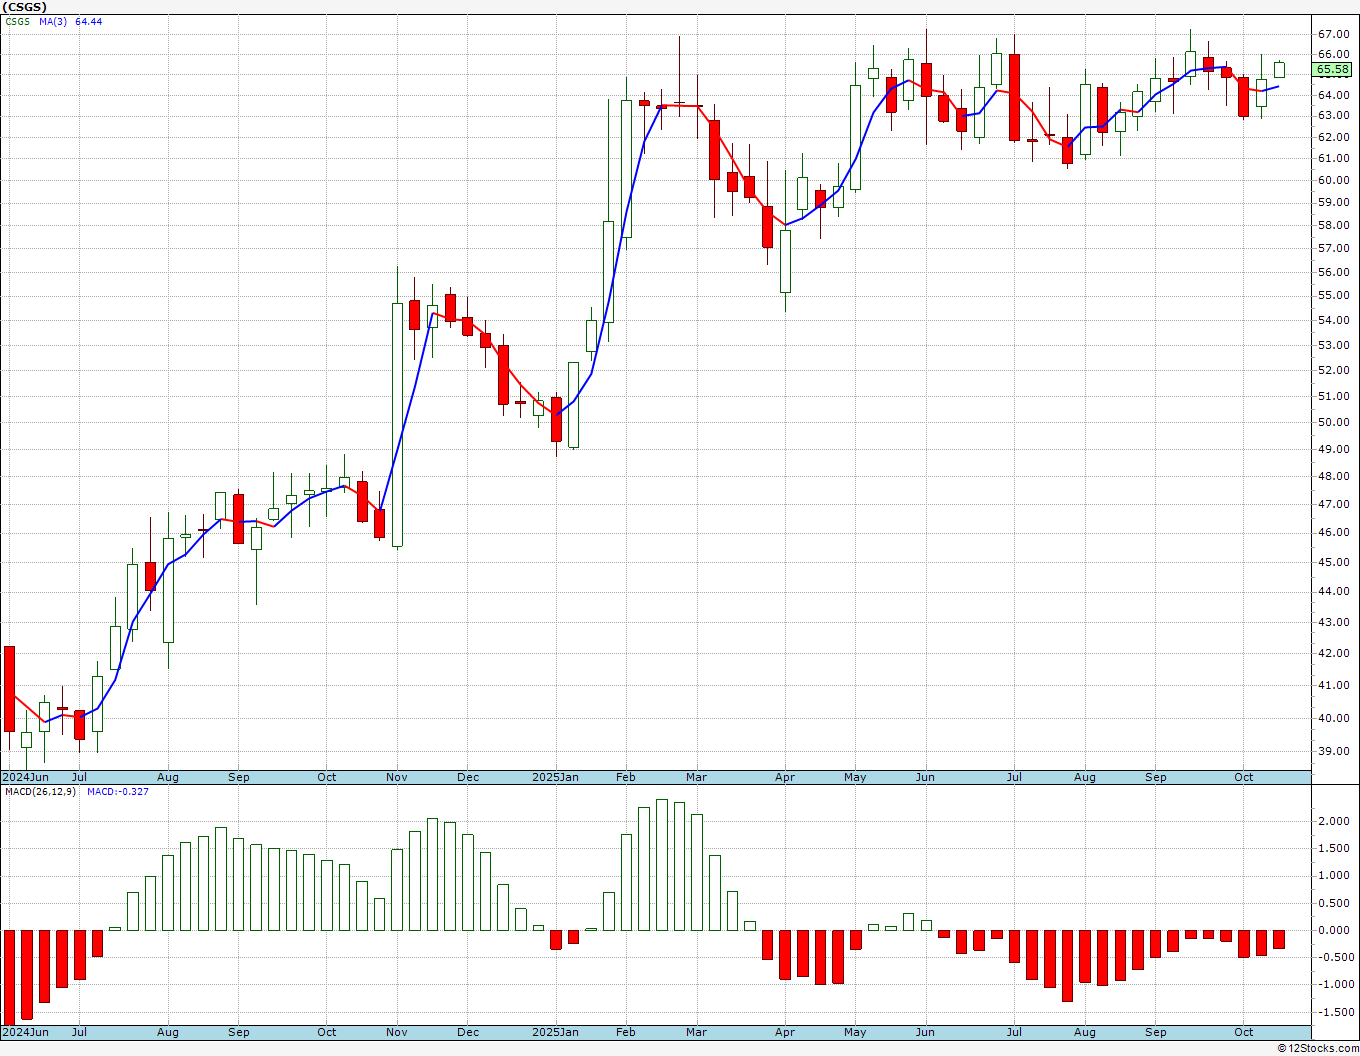Image resolution: width=1360 pixels, height=1056 pixels.
Task: Click the 2025Jan marker on price timeline
Action: pos(555,777)
